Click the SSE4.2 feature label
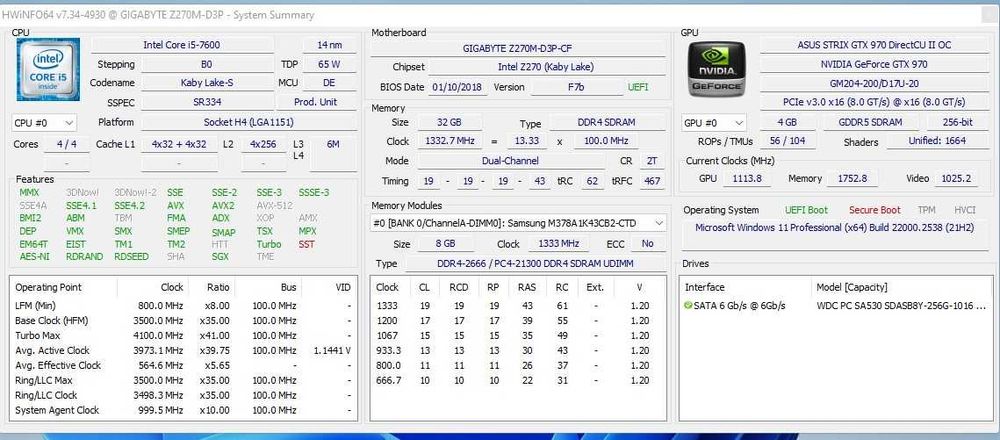Screen dimensions: 1000x440 pyautogui.click(x=129, y=206)
